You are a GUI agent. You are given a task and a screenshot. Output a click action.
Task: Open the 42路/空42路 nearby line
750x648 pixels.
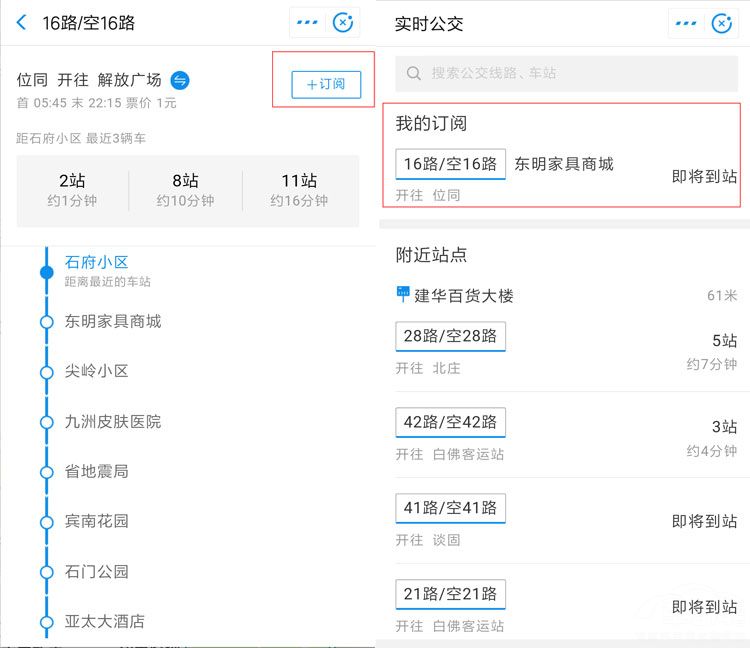click(450, 422)
